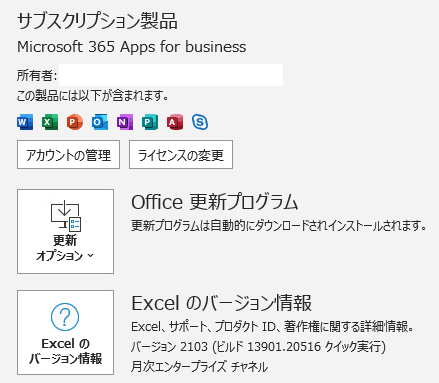Click the 更新プログラムは自動的に description text
Screen dimensions: 439x383
(x=279, y=226)
